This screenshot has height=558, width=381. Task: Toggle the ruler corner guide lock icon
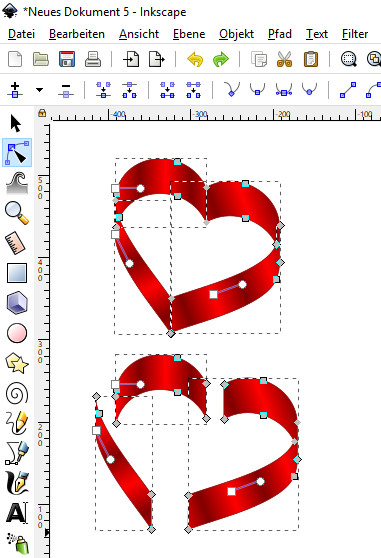point(42,113)
